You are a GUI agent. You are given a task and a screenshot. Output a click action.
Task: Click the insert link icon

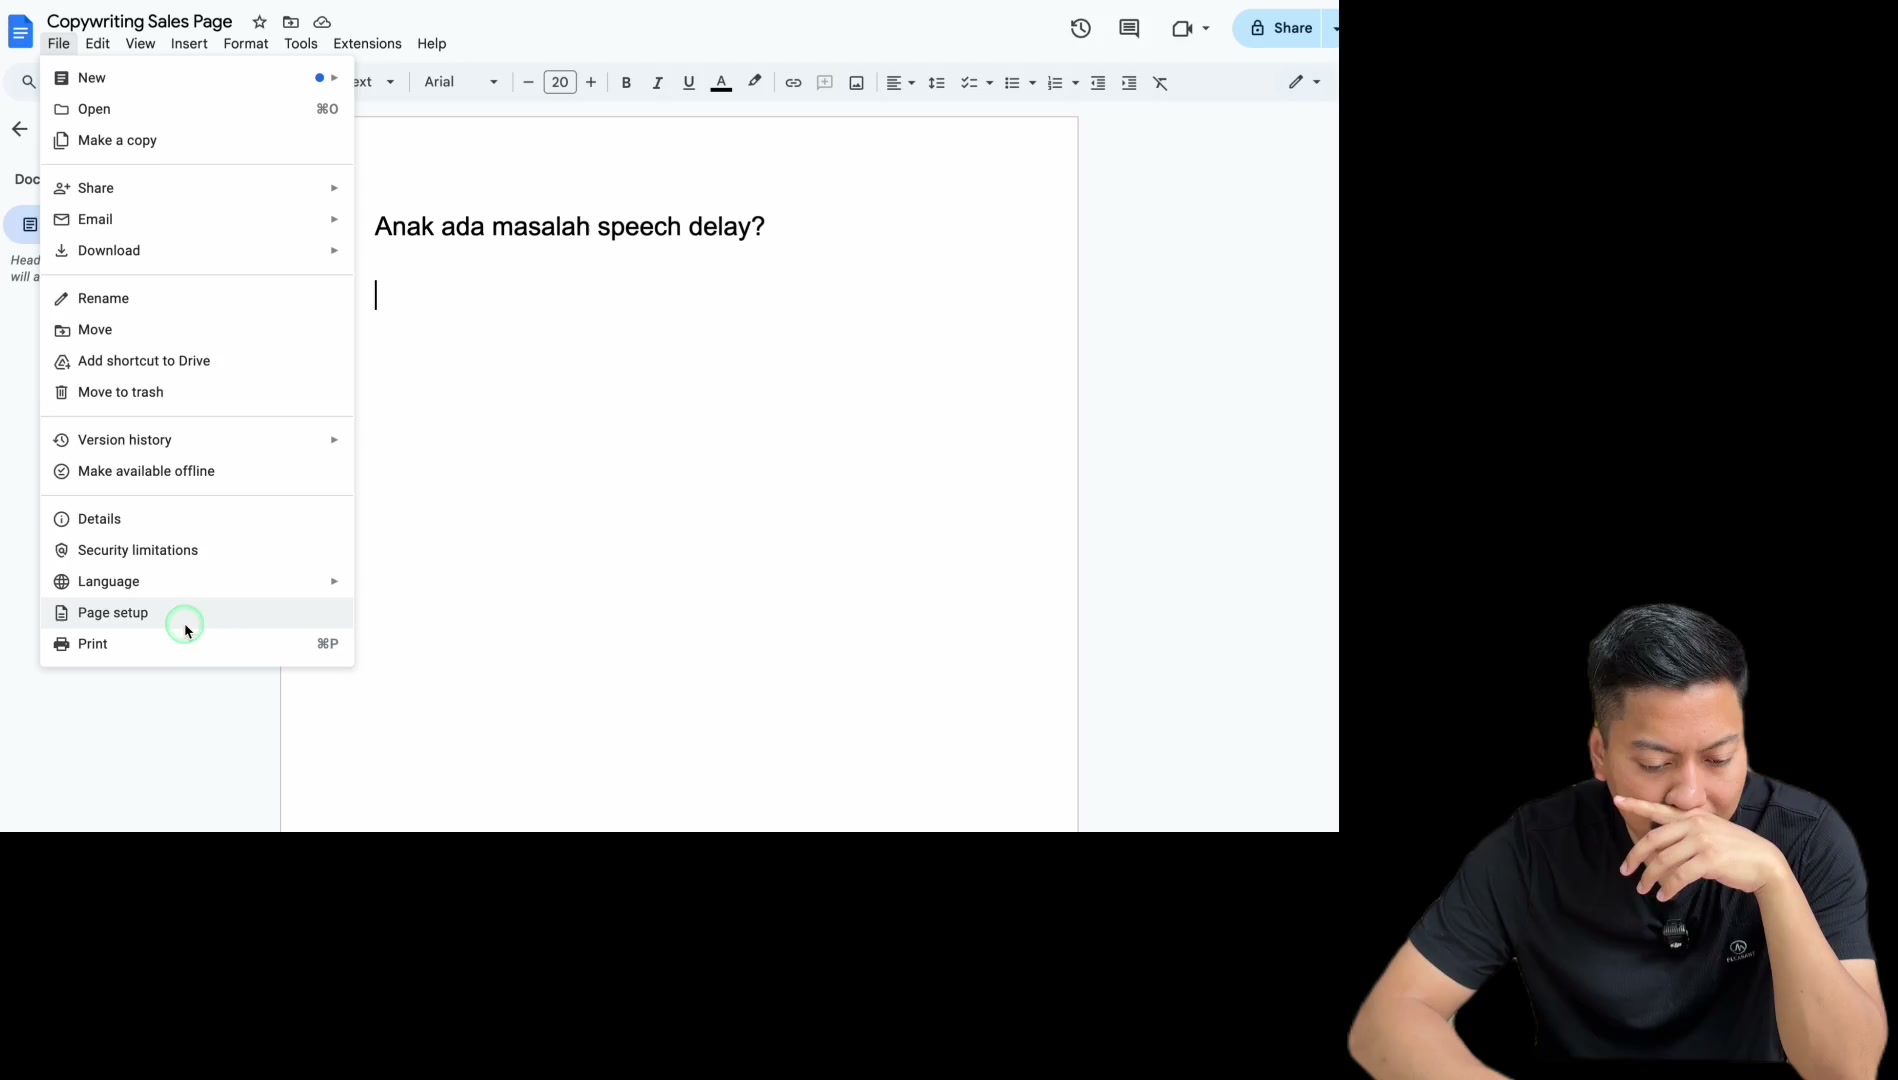[x=793, y=83]
